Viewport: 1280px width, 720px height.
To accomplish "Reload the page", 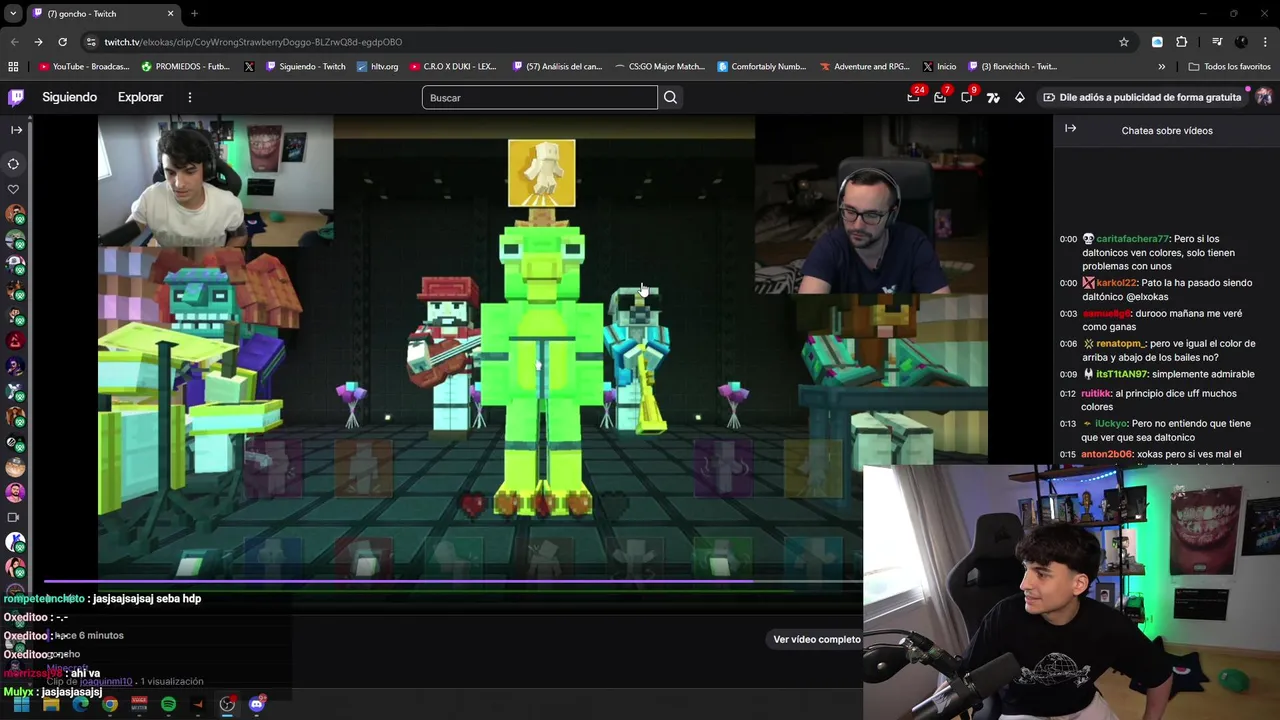I will point(62,42).
